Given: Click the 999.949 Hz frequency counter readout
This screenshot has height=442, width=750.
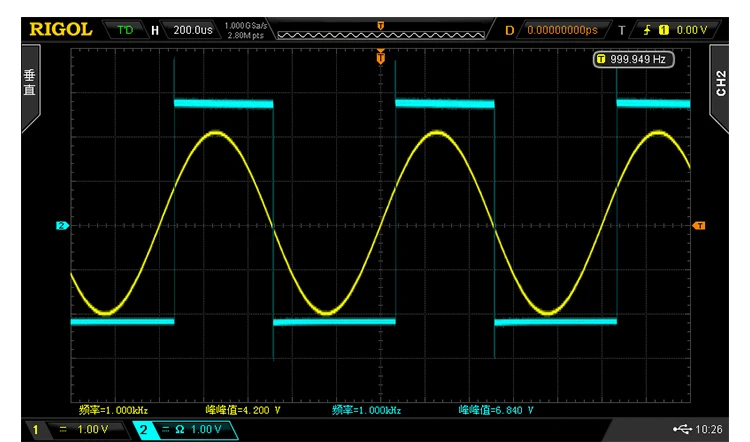Looking at the screenshot, I should pyautogui.click(x=633, y=59).
